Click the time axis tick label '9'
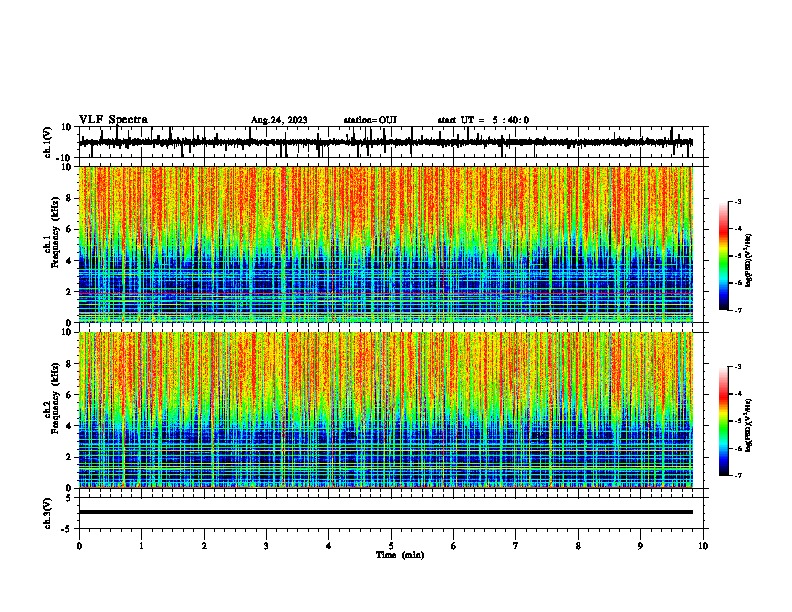Viewport: 792px width, 612px height. click(640, 546)
